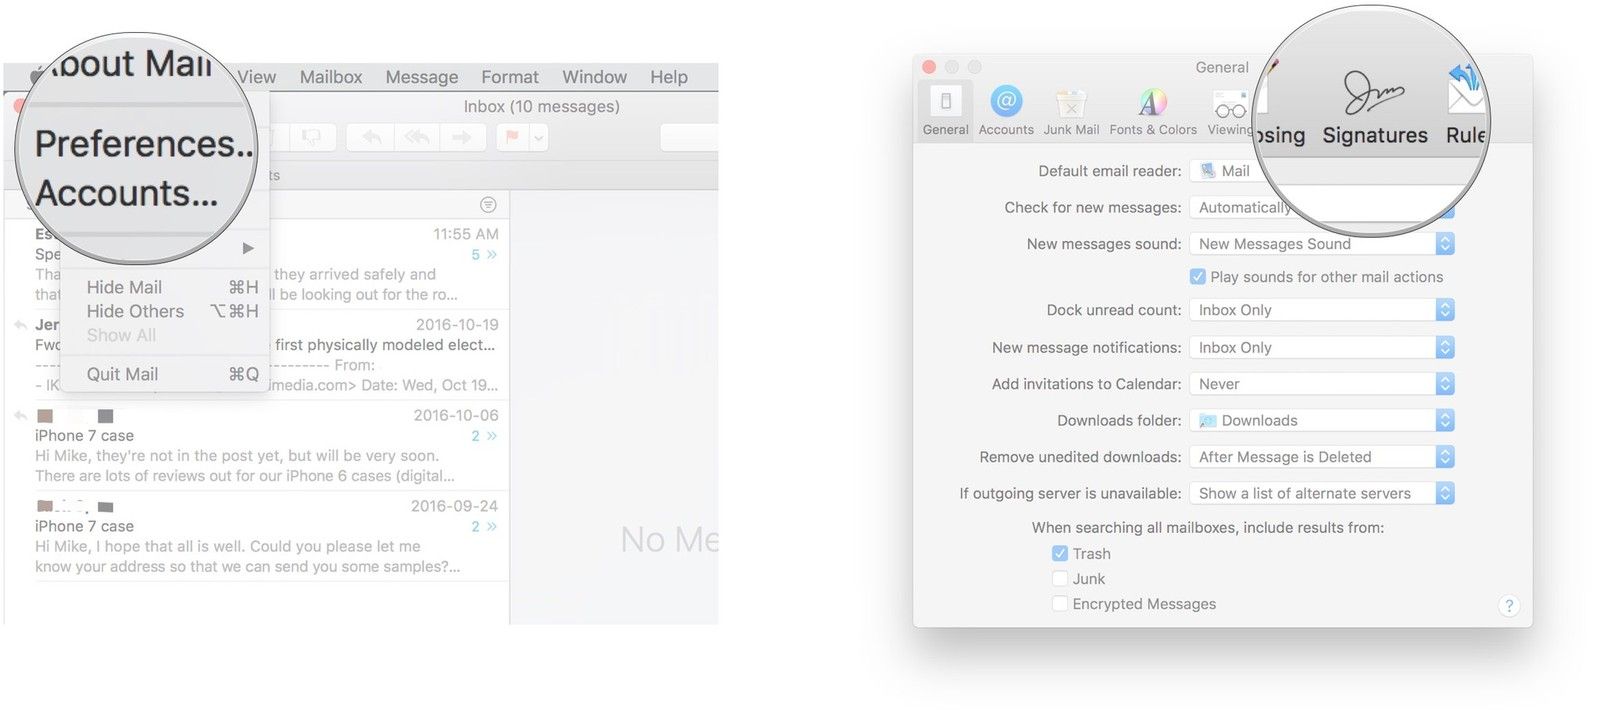Click the help question mark button

[x=1509, y=605]
